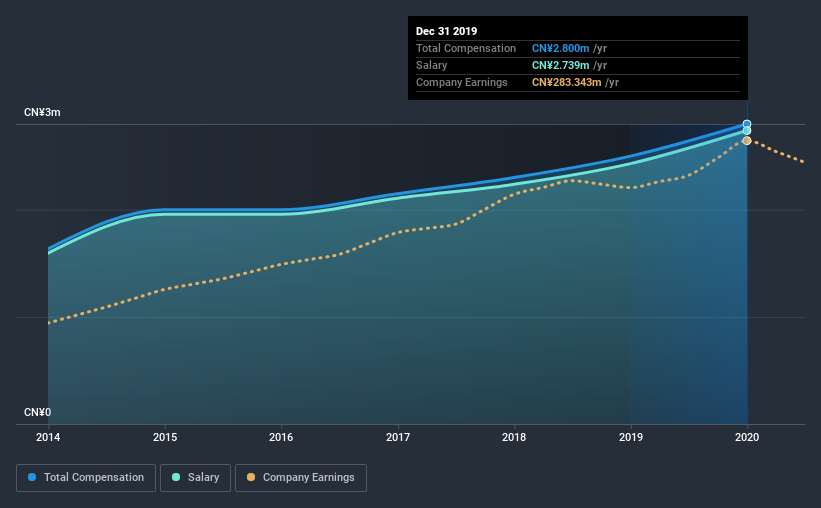Click the CN¥283.343m company earnings value

[x=567, y=82]
